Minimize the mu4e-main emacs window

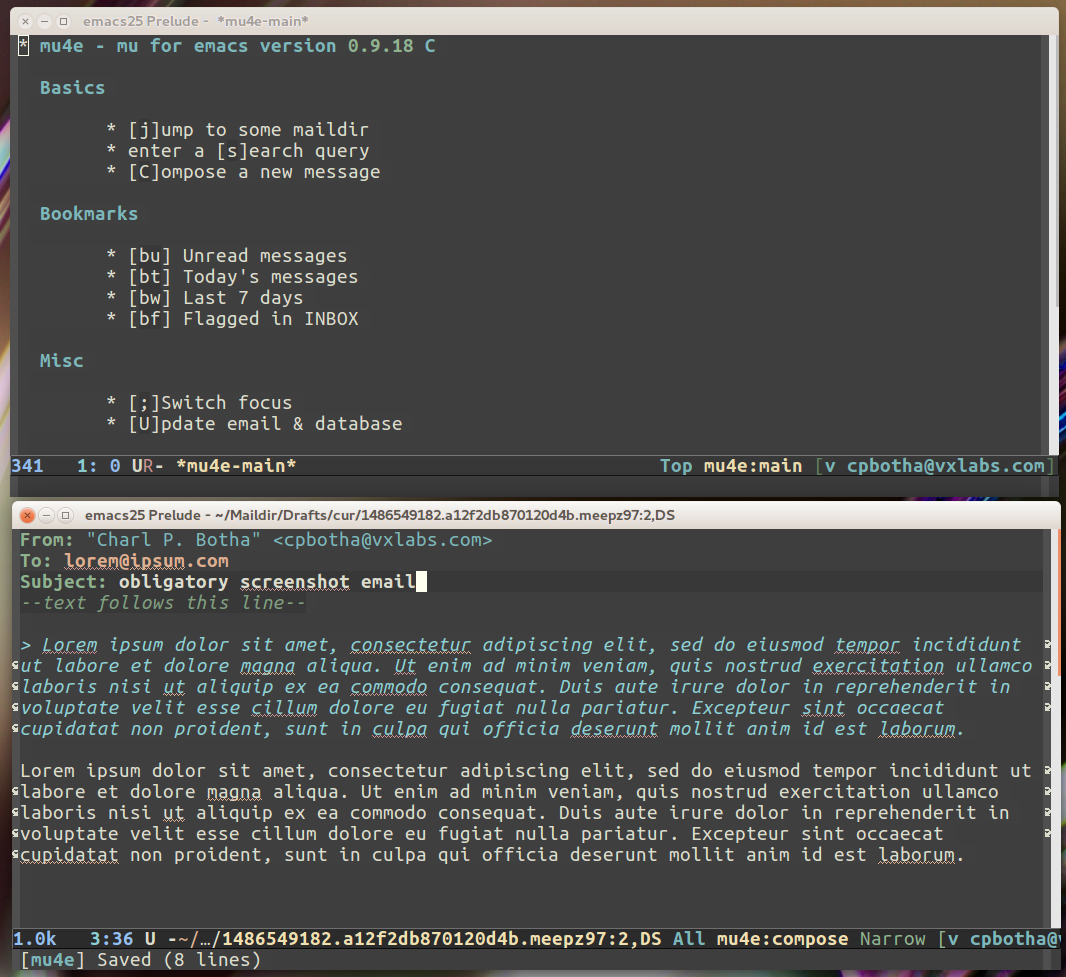point(44,22)
